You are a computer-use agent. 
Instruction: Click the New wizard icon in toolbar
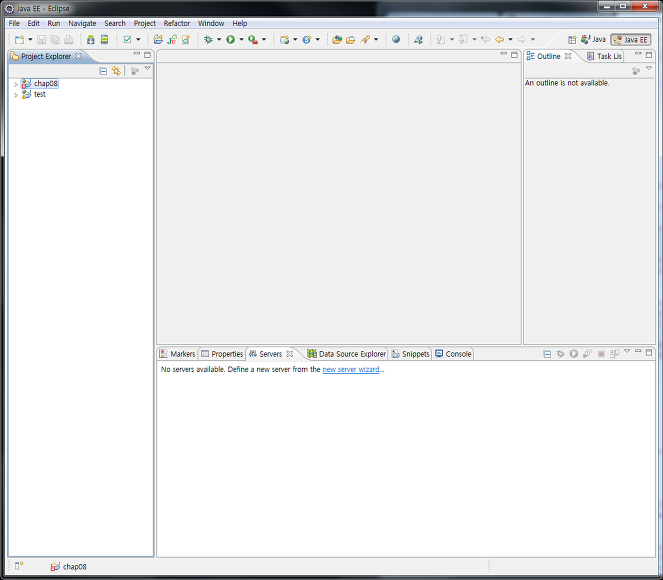[x=19, y=40]
